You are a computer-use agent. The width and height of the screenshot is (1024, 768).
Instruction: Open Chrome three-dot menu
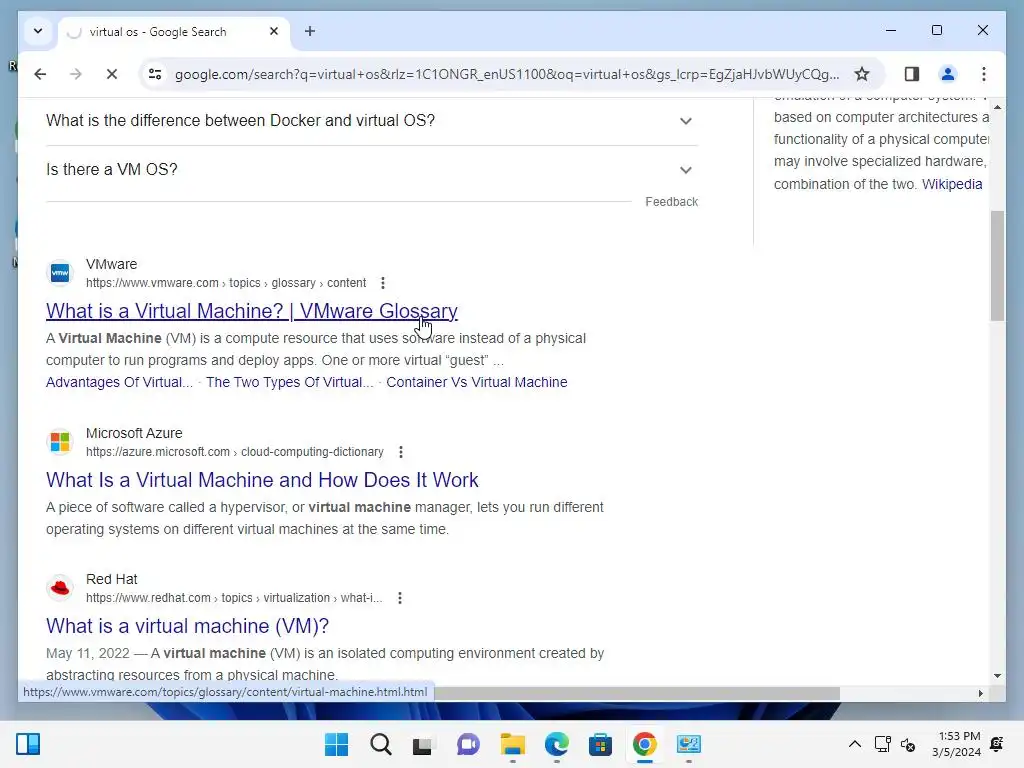point(984,74)
